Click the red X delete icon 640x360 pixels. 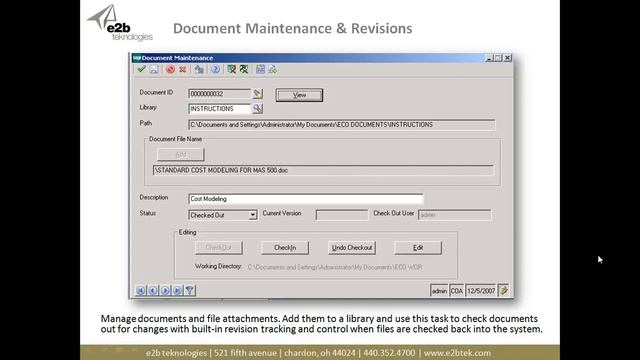(182, 69)
